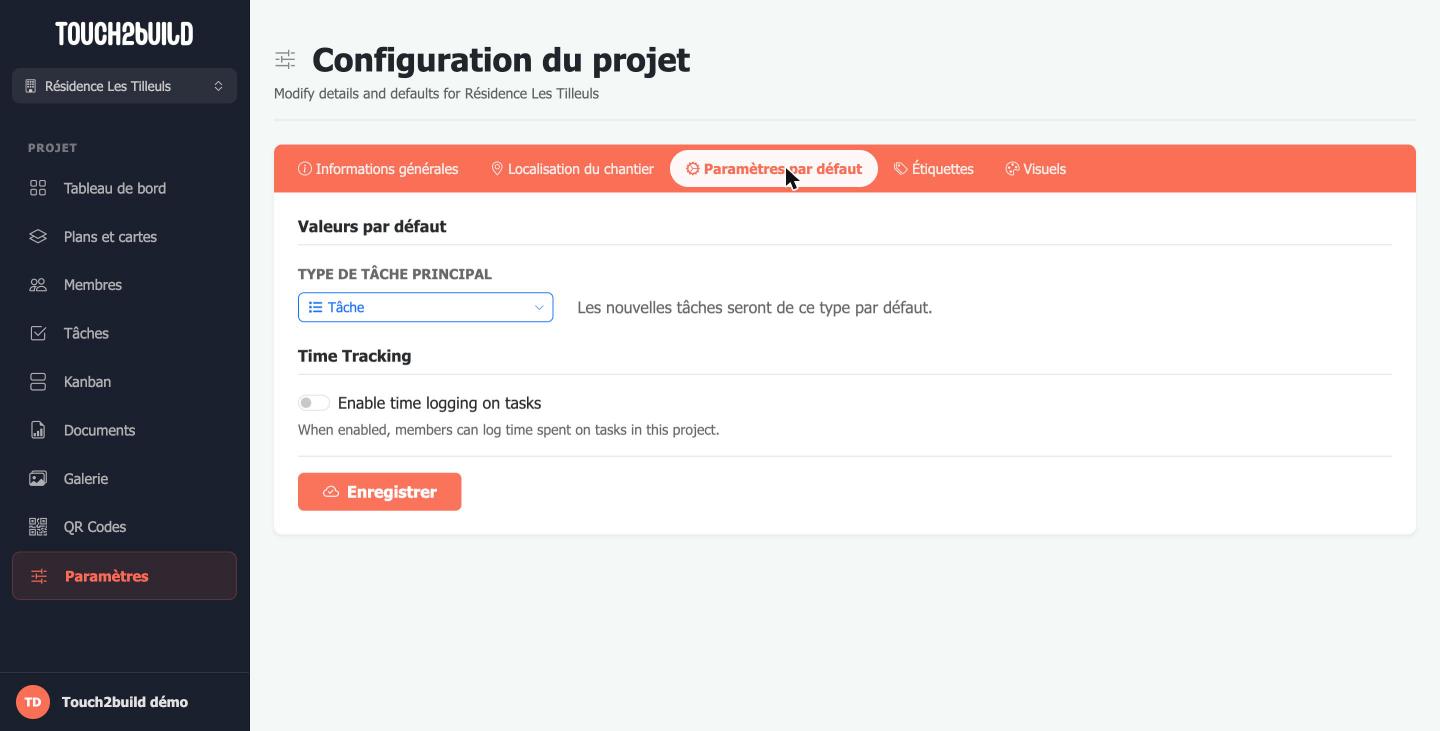Click the Enregistrer button
The width and height of the screenshot is (1440, 731).
(379, 492)
